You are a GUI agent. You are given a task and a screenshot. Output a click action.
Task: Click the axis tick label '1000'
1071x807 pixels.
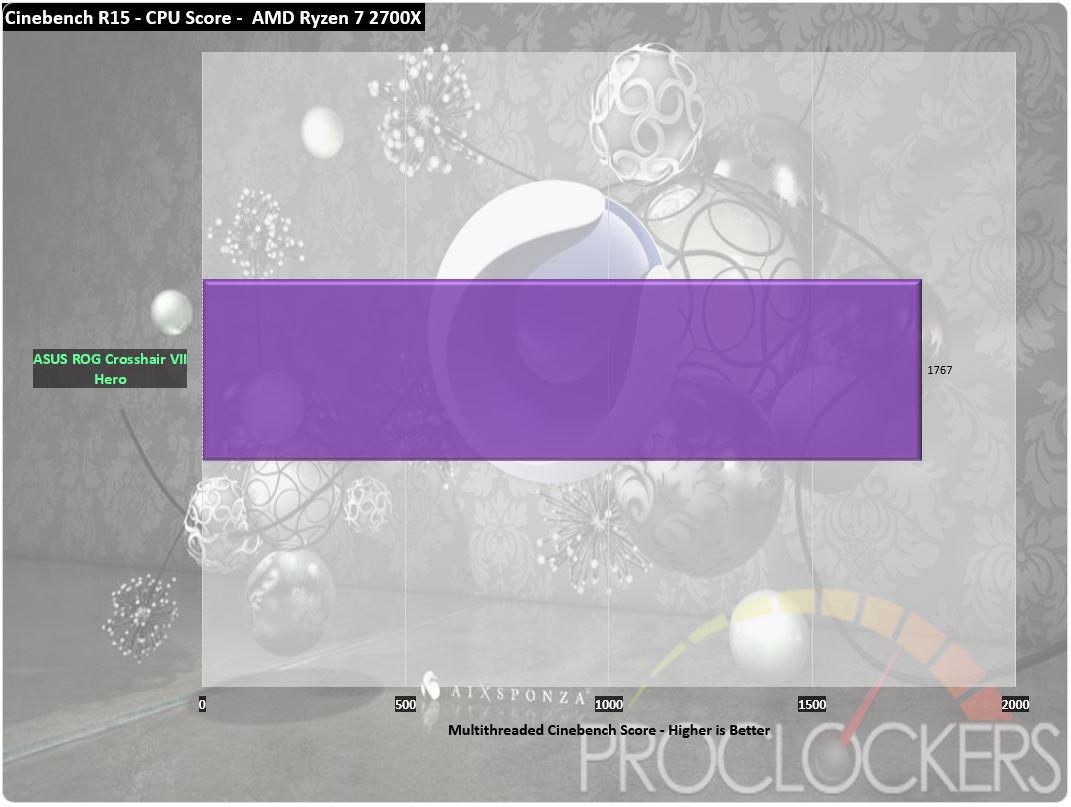(609, 705)
